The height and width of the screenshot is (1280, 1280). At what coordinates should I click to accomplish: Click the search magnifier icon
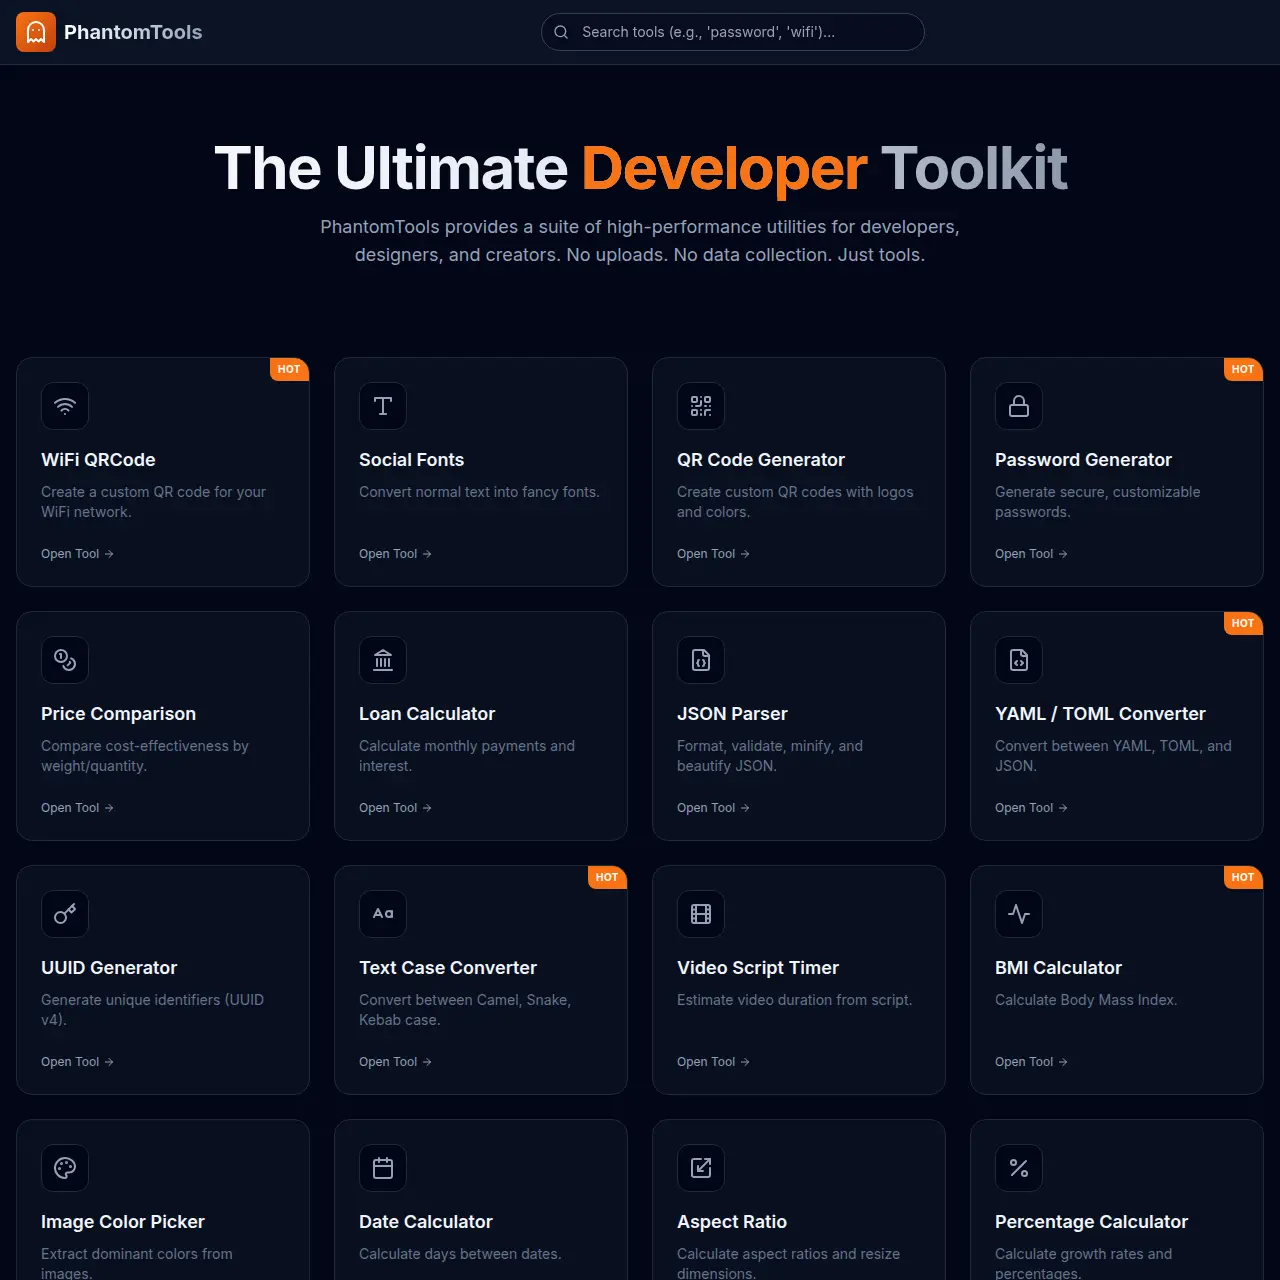click(562, 32)
